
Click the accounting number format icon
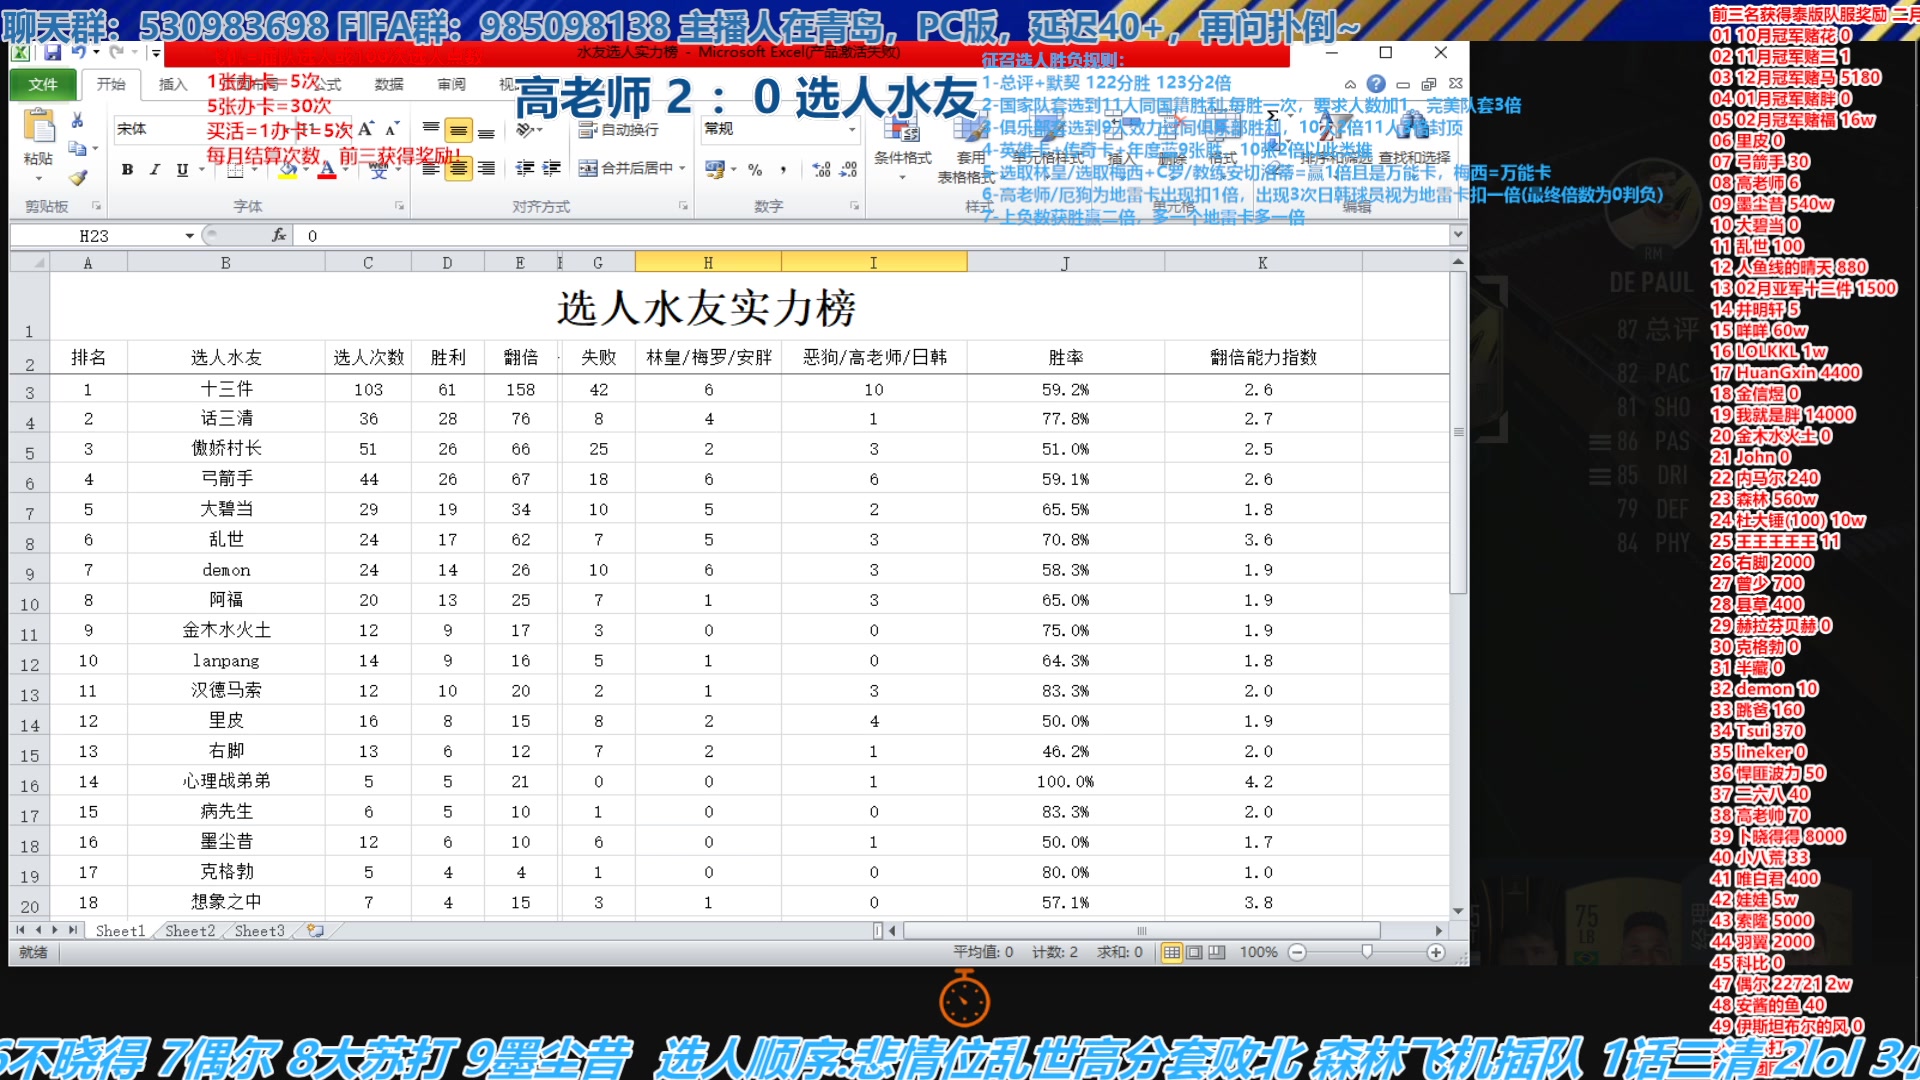pos(714,170)
